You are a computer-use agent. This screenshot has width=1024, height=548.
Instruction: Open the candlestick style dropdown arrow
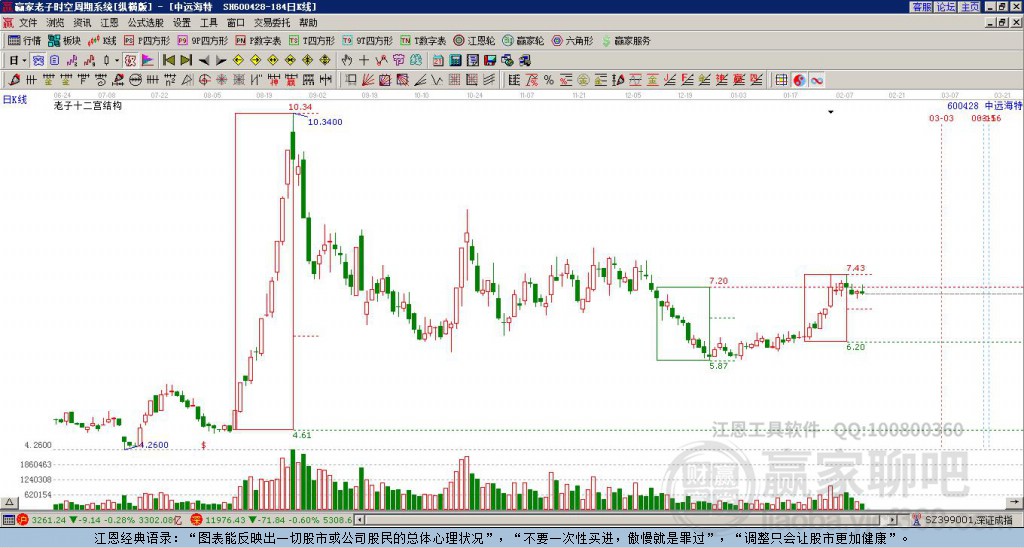point(116,60)
